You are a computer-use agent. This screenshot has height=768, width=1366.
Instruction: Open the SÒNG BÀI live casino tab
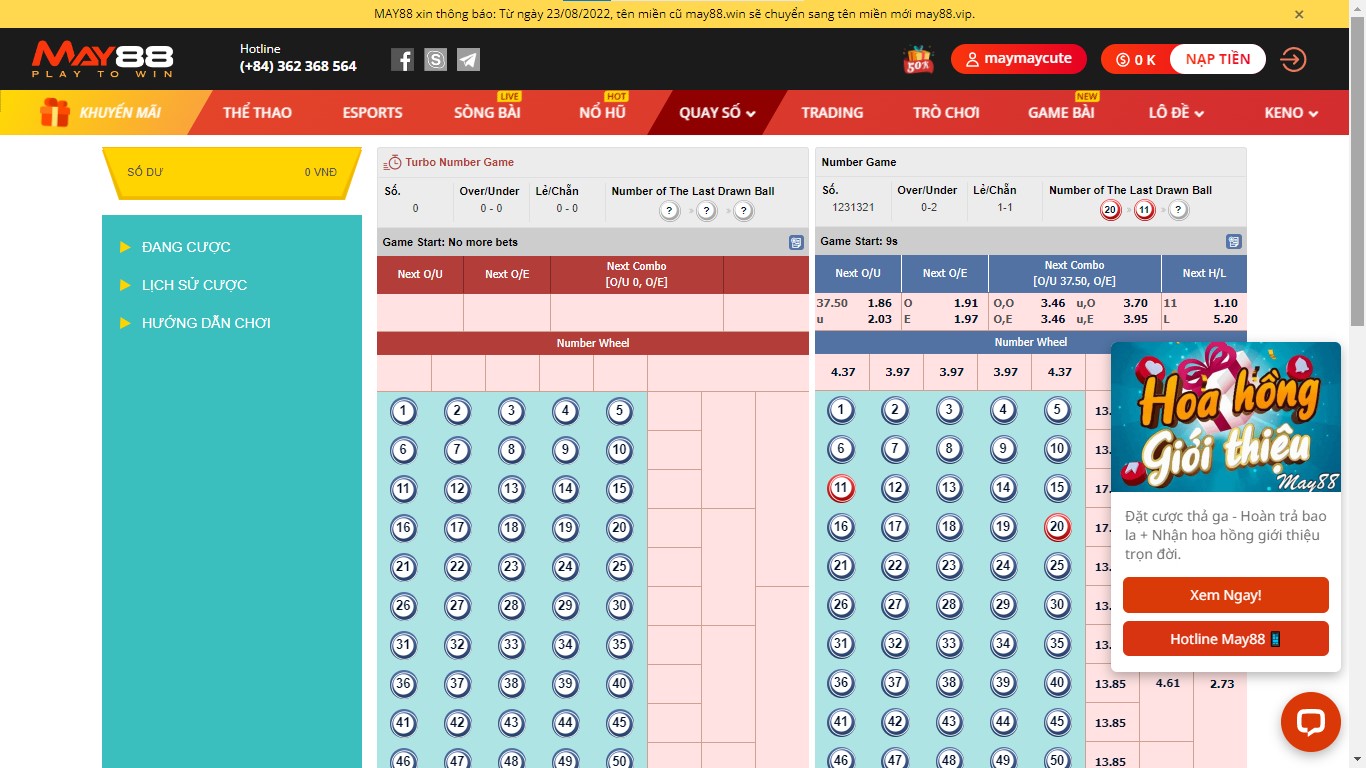click(x=487, y=113)
